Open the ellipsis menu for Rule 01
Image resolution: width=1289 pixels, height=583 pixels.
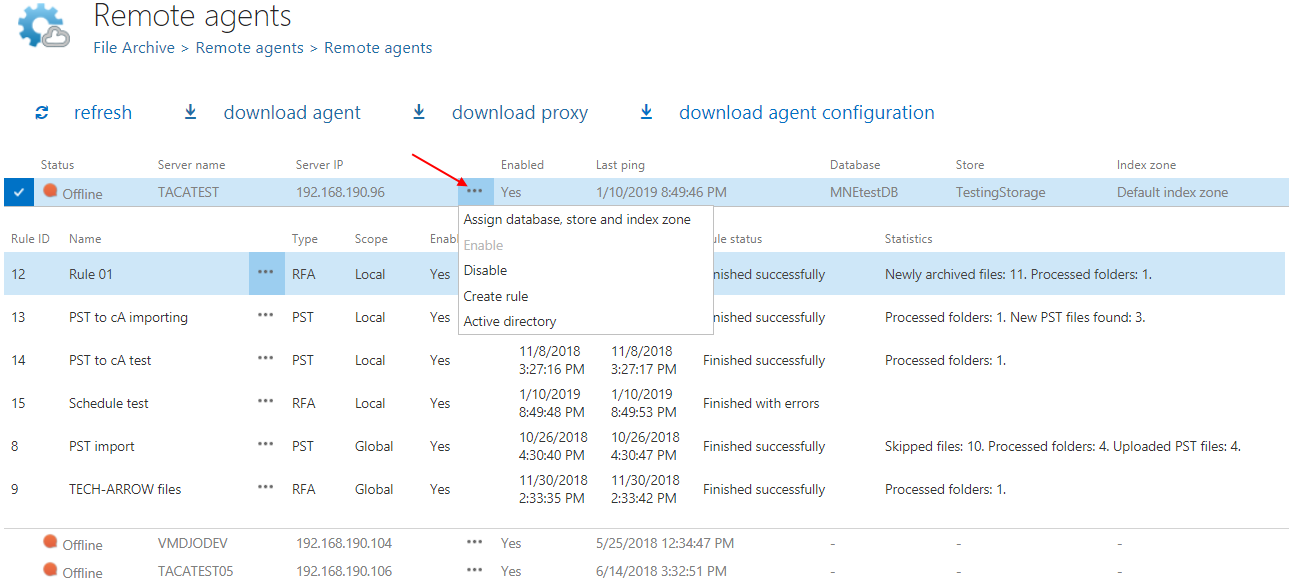pyautogui.click(x=265, y=273)
